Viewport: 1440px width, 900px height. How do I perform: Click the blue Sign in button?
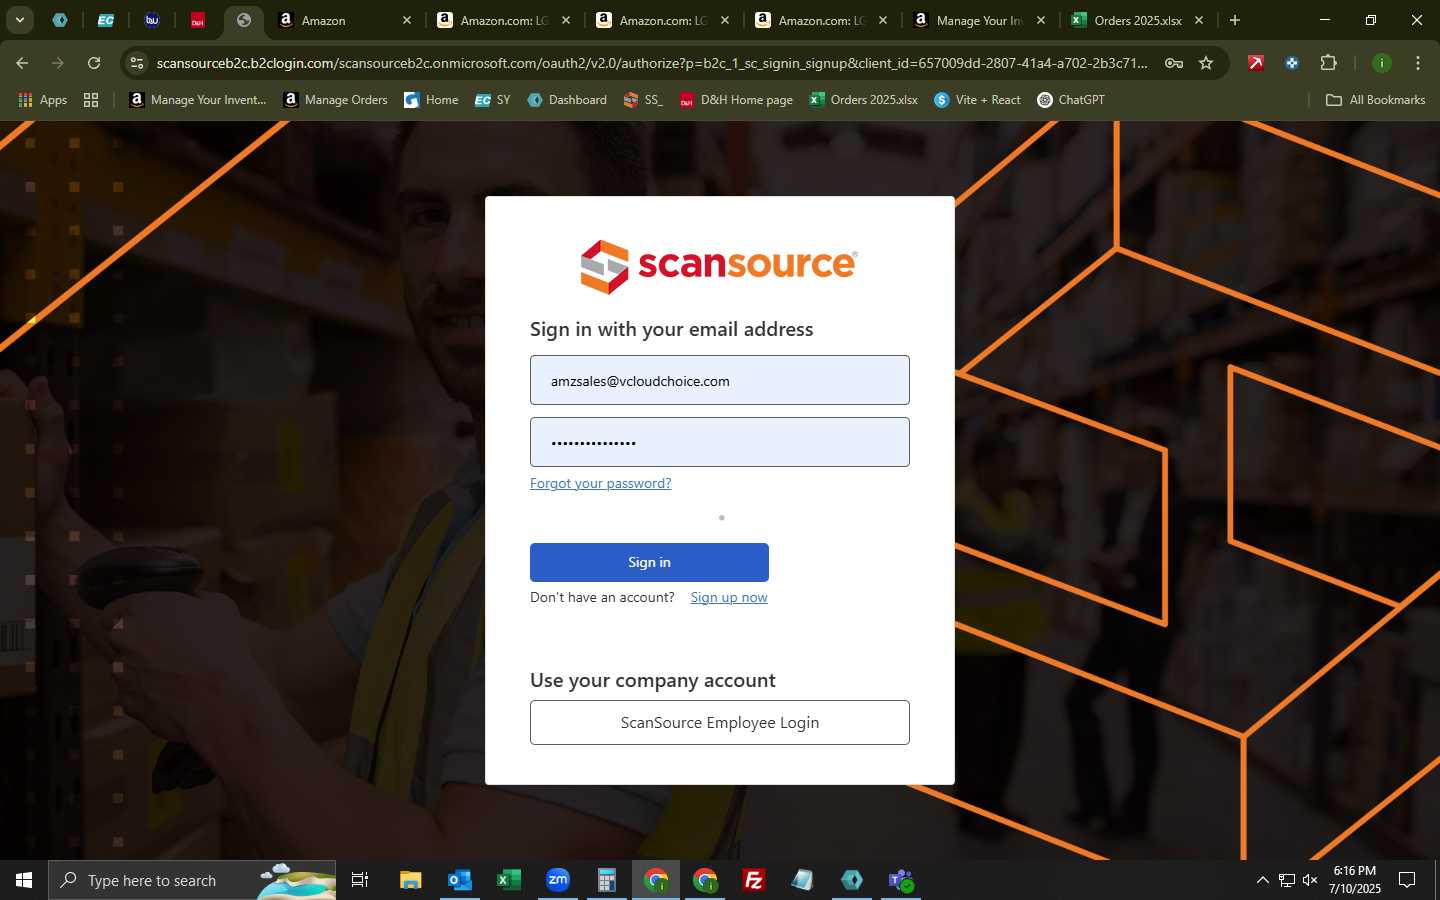coord(649,562)
